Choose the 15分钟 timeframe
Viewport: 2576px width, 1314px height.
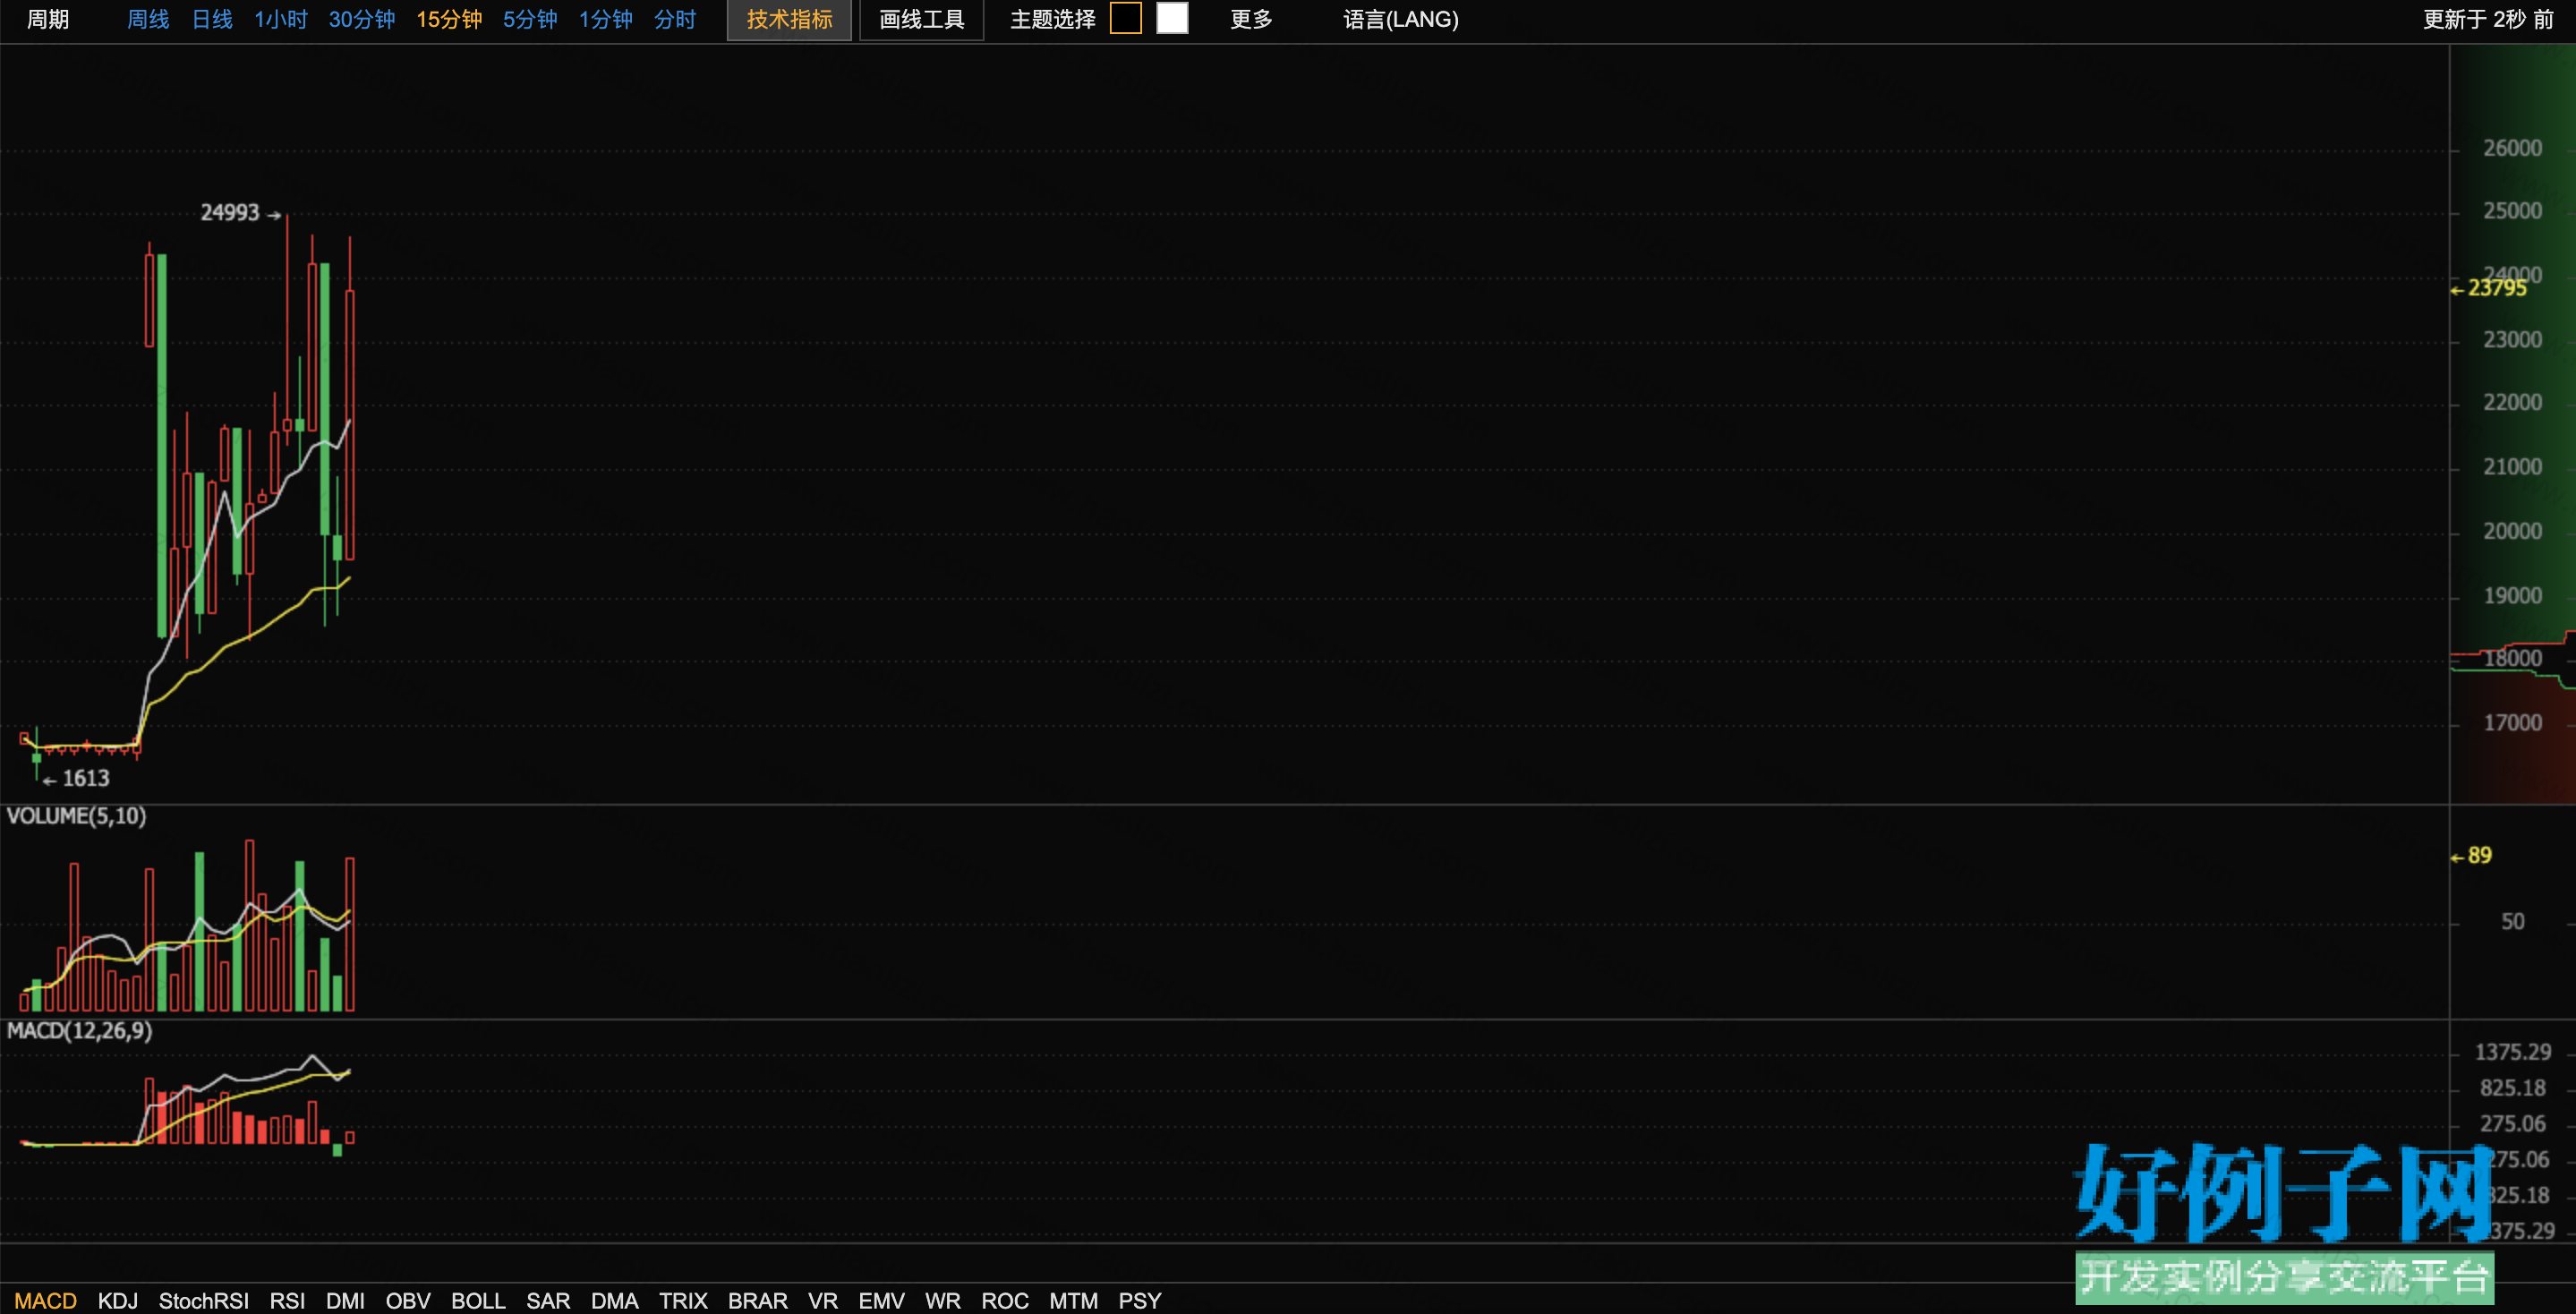point(449,19)
